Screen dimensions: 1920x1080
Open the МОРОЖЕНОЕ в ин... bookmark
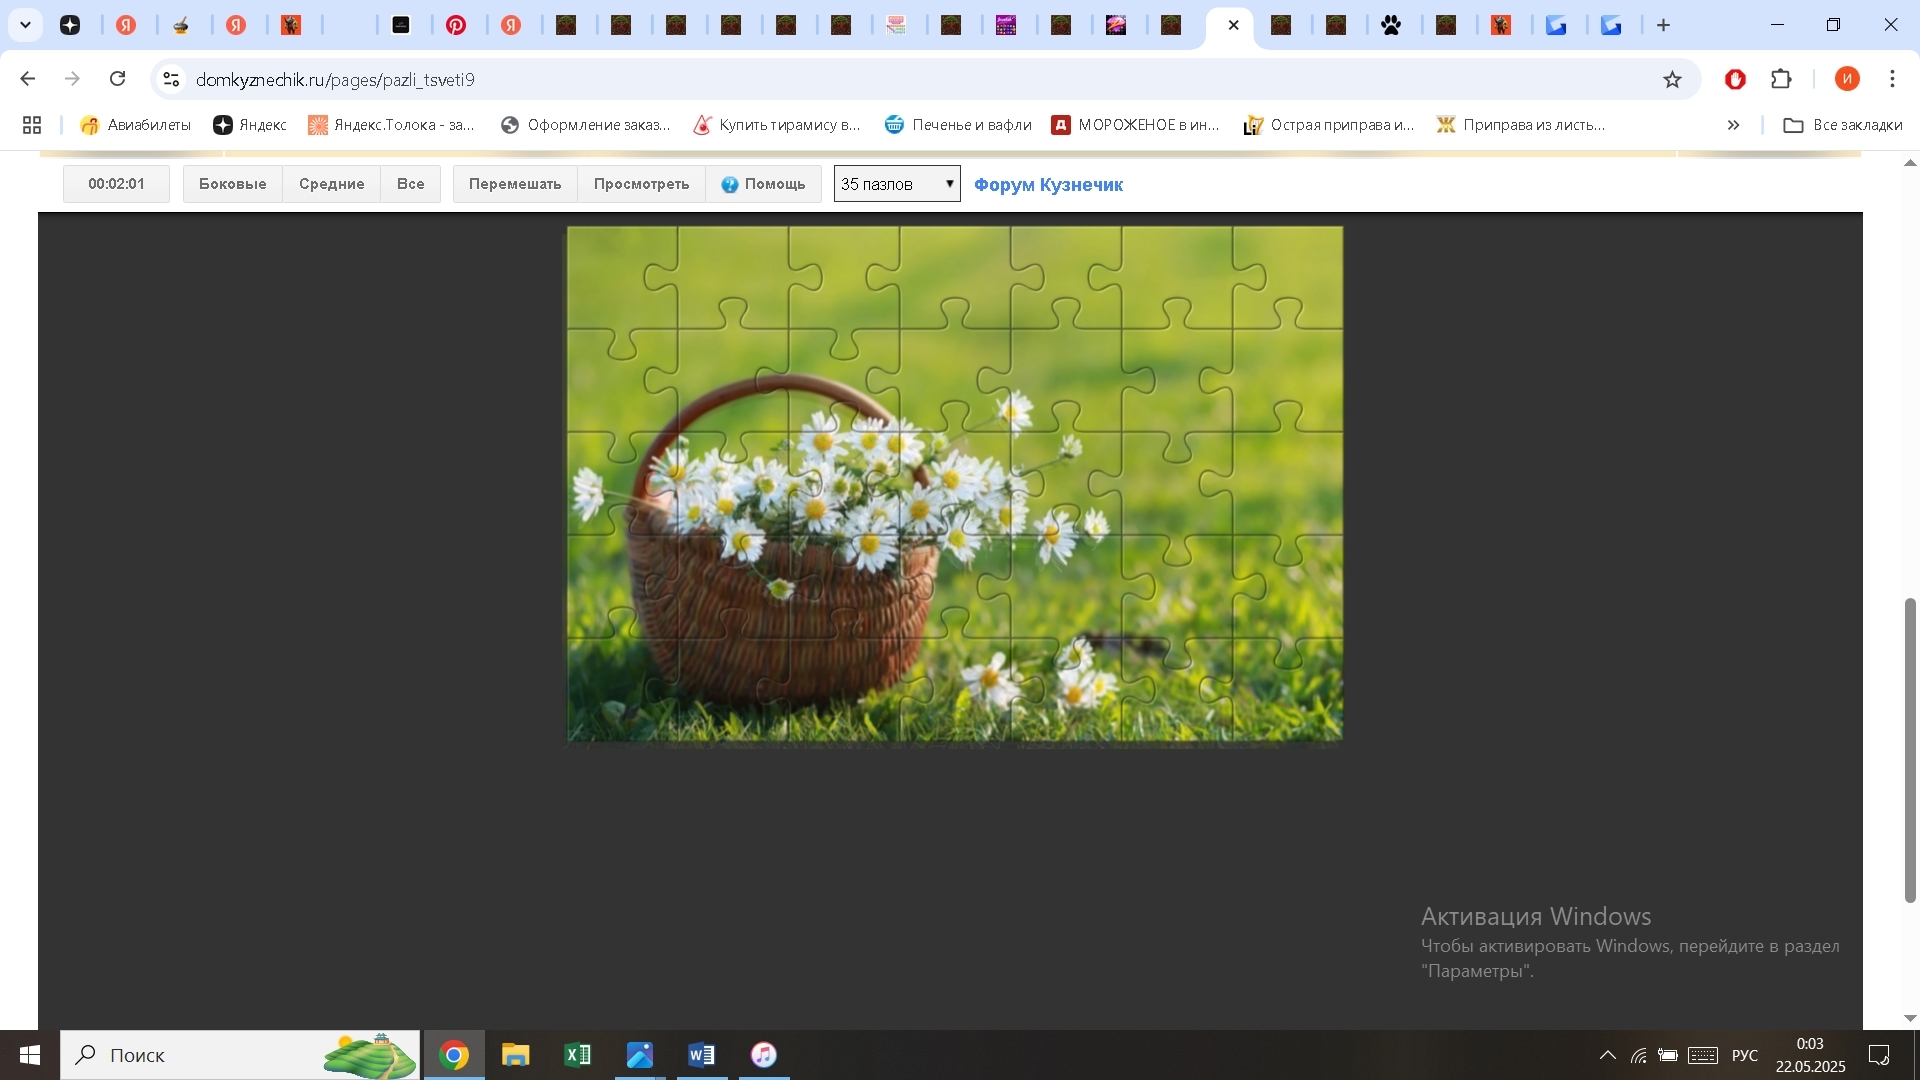1136,125
